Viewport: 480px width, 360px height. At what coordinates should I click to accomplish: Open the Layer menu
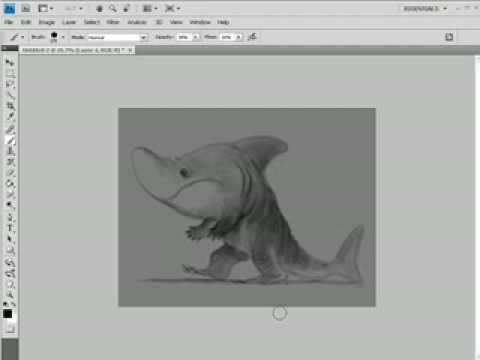point(69,22)
